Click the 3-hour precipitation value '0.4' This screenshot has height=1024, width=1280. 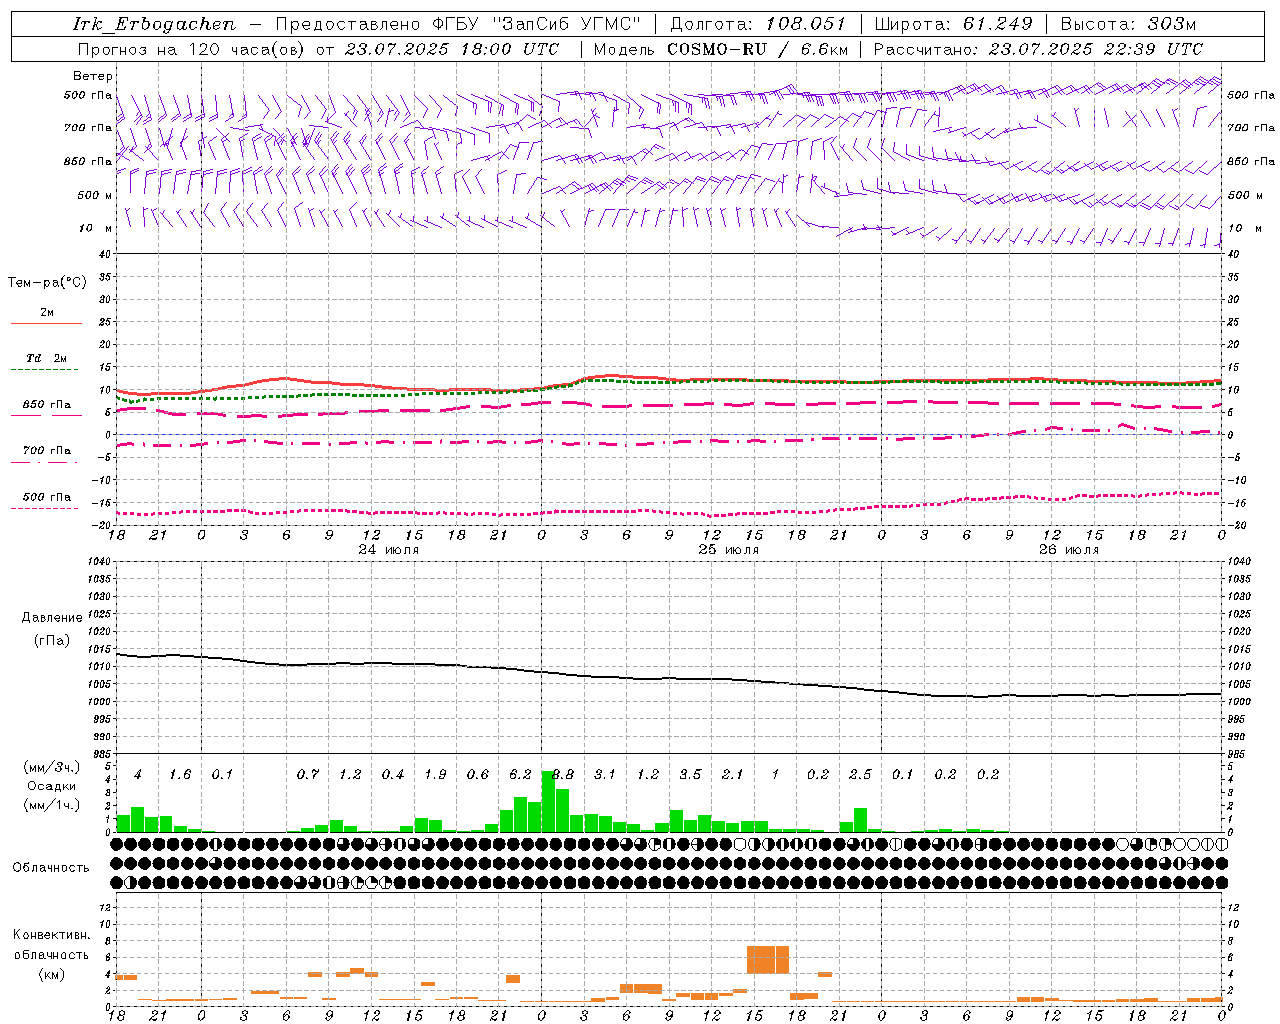coord(393,775)
